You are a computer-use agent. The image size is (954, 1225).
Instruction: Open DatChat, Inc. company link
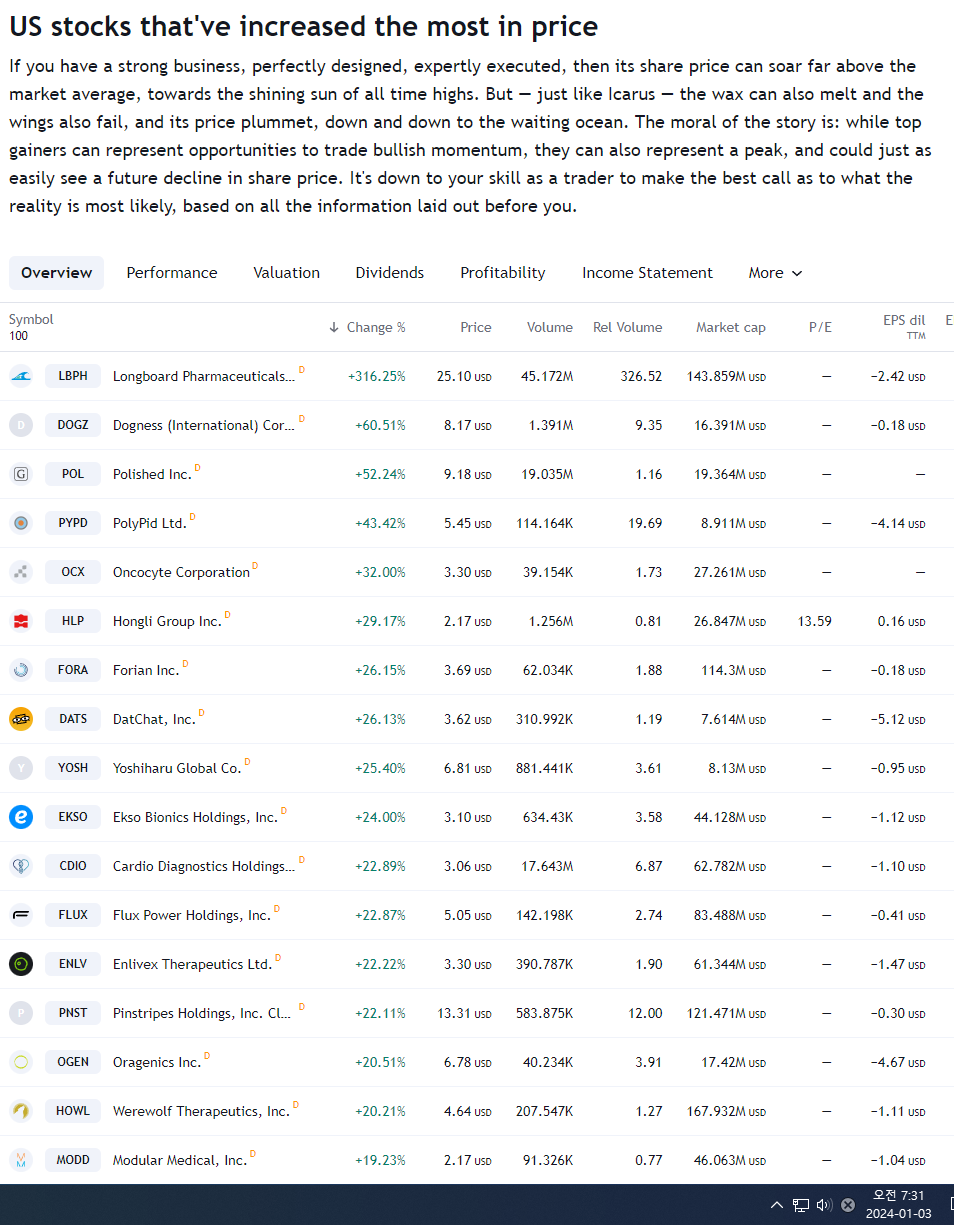click(x=154, y=720)
